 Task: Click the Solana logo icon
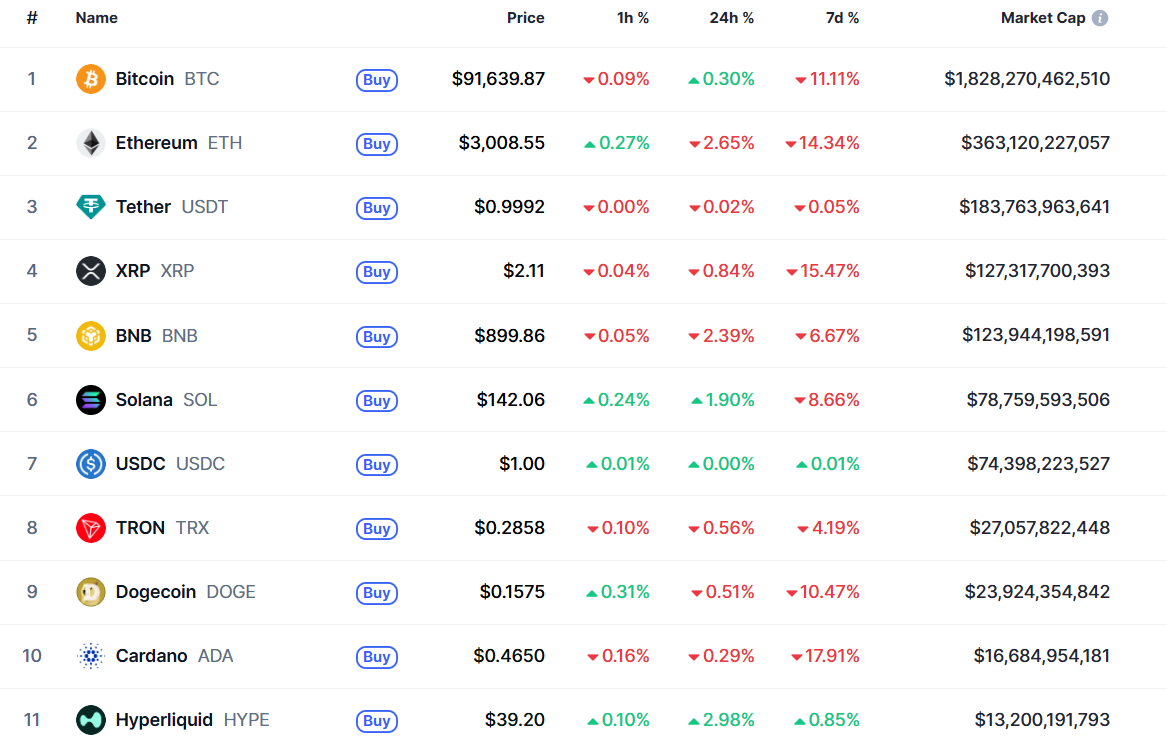tap(90, 400)
